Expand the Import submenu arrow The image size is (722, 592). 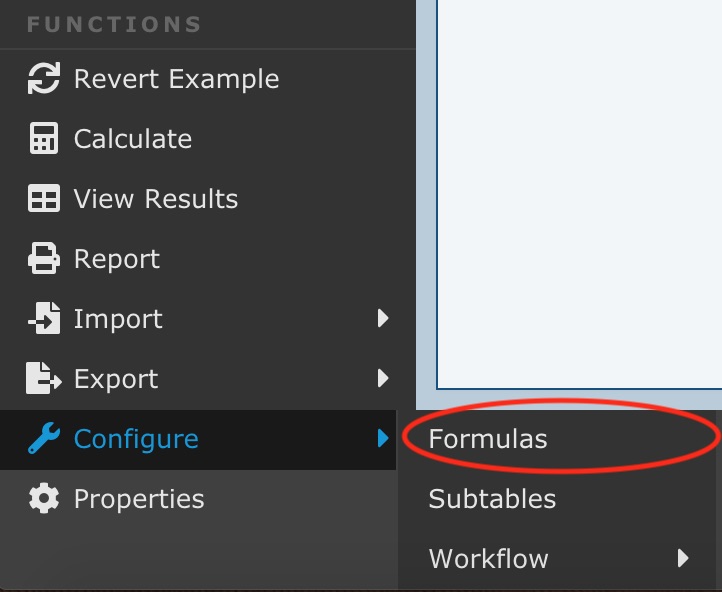click(x=382, y=319)
